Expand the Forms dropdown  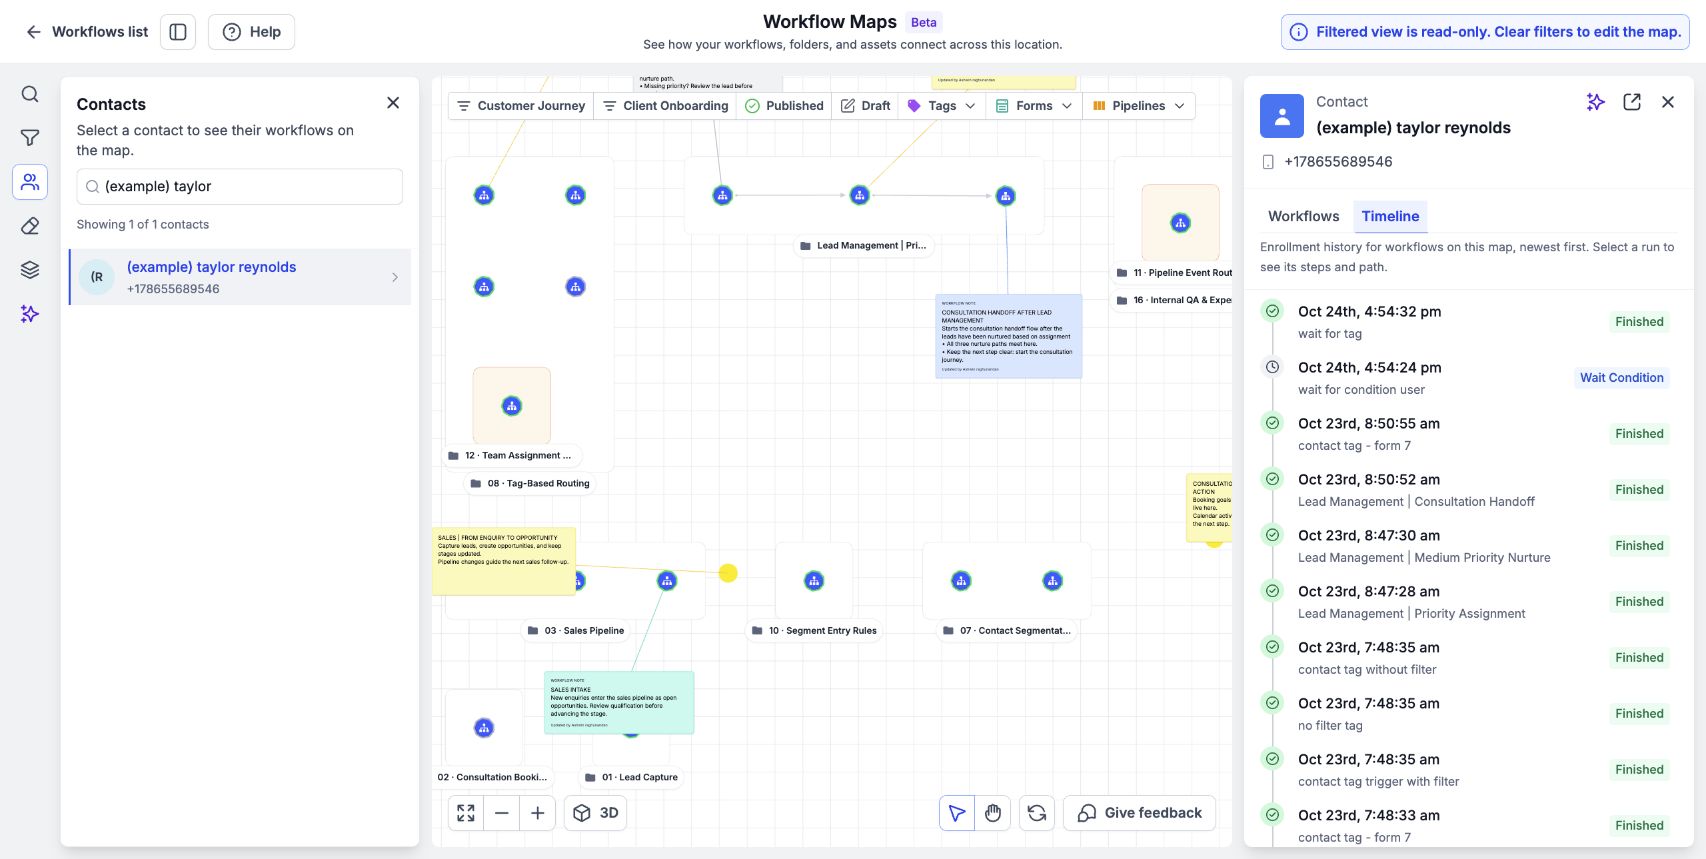[x=1034, y=106]
